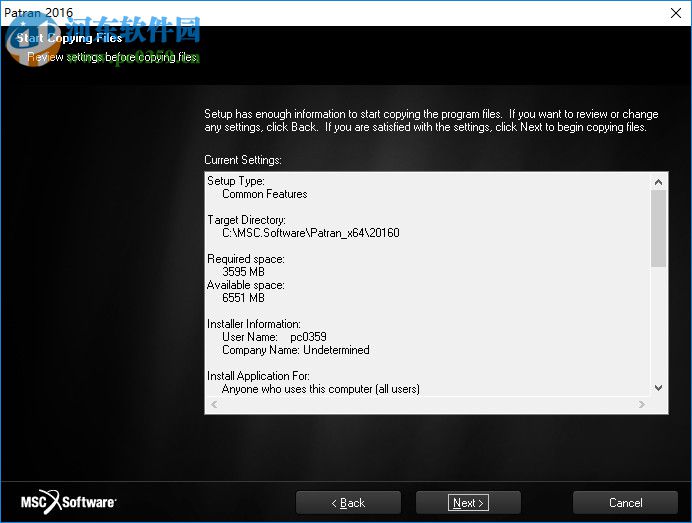Screen dimensions: 692x523
Task: Click the 'Install Application For:' heading
Action: click(x=258, y=376)
